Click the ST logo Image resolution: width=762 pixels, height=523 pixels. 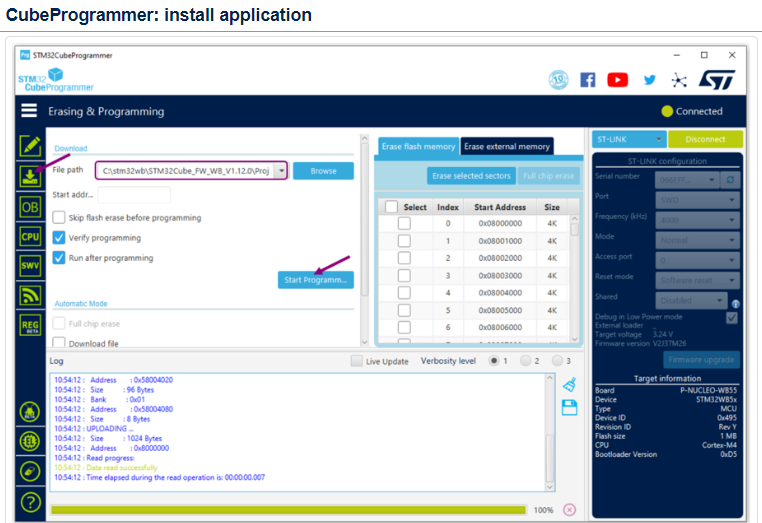(x=717, y=80)
